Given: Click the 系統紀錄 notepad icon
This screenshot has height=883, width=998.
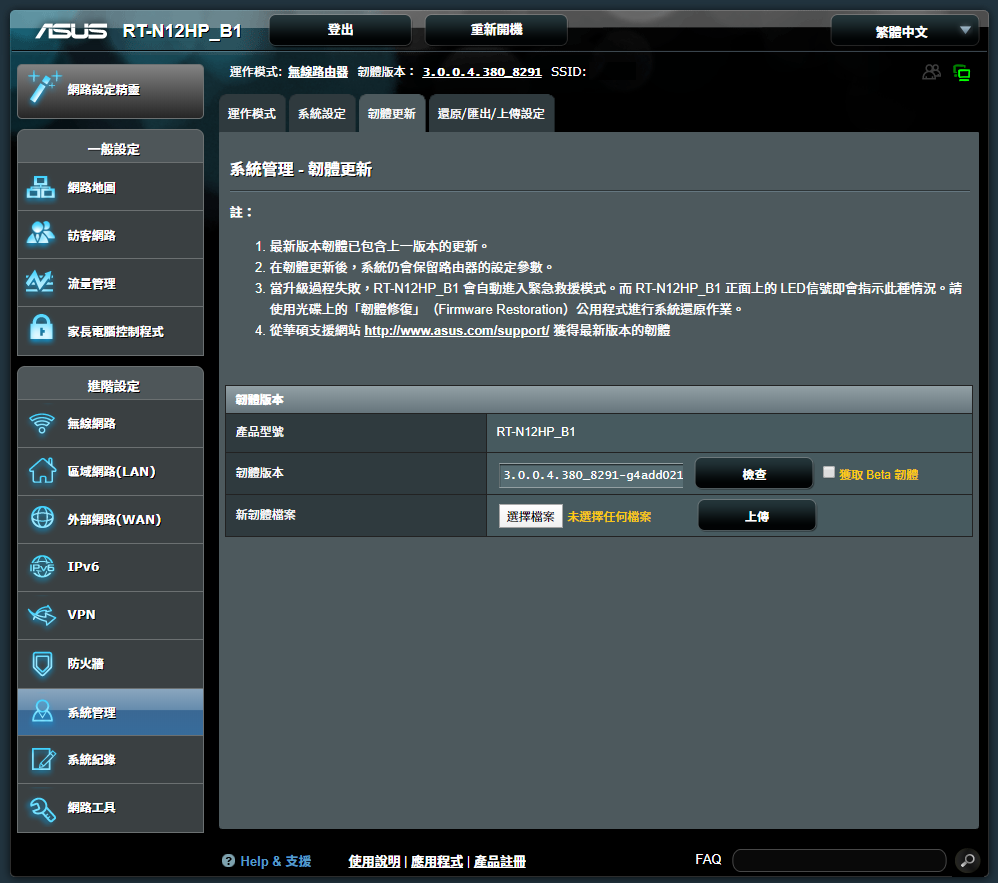Looking at the screenshot, I should tap(43, 759).
